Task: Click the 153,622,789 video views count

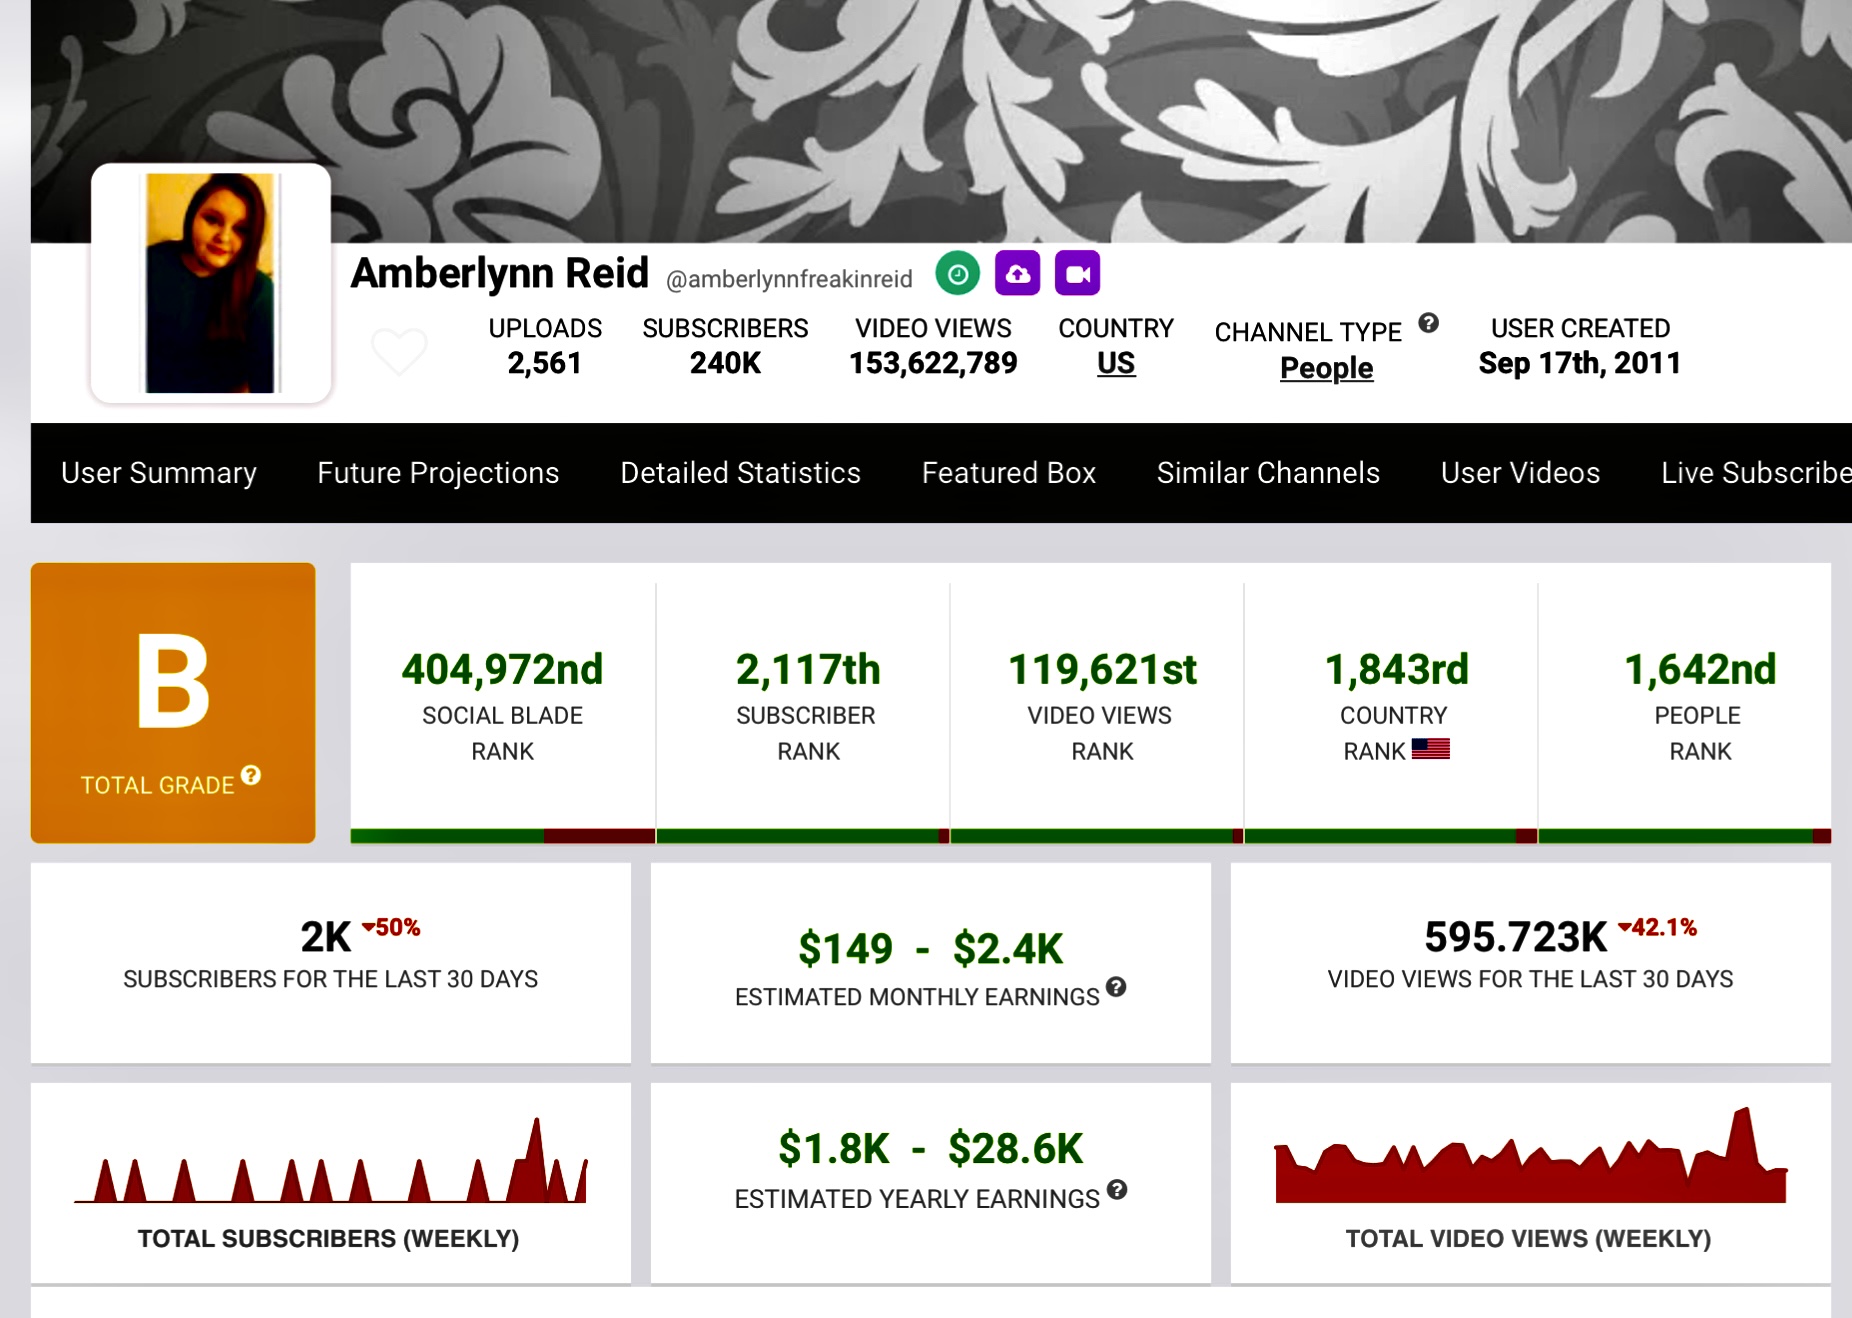Action: pyautogui.click(x=933, y=363)
